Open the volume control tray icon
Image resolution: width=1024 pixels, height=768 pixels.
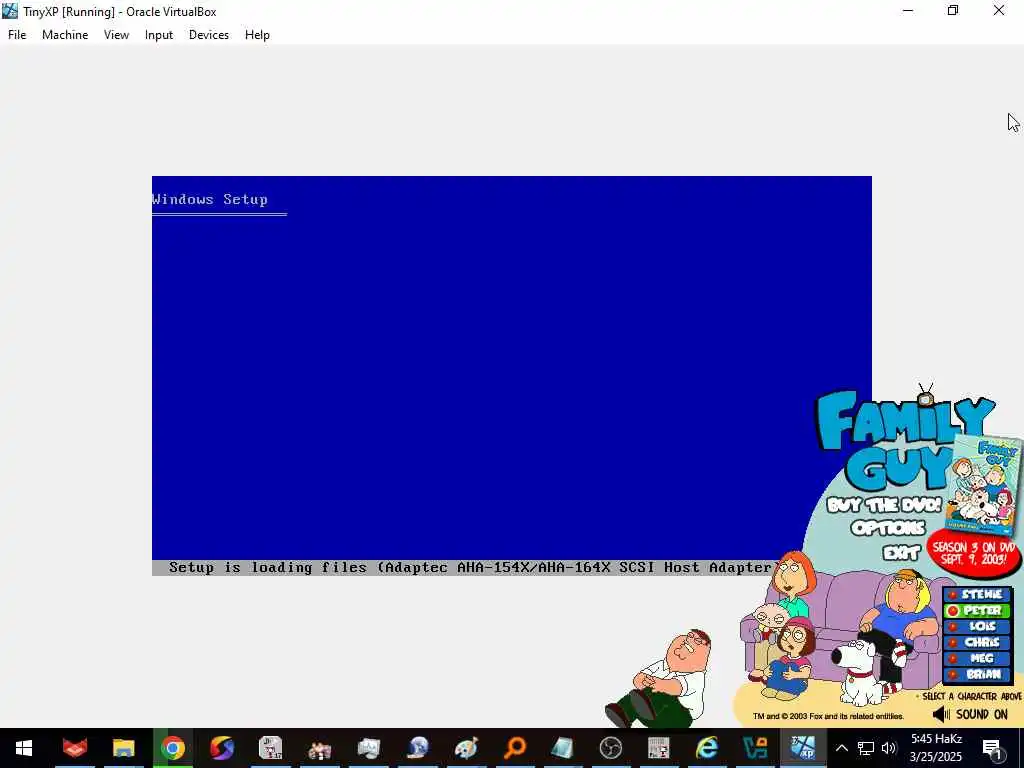pos(889,748)
